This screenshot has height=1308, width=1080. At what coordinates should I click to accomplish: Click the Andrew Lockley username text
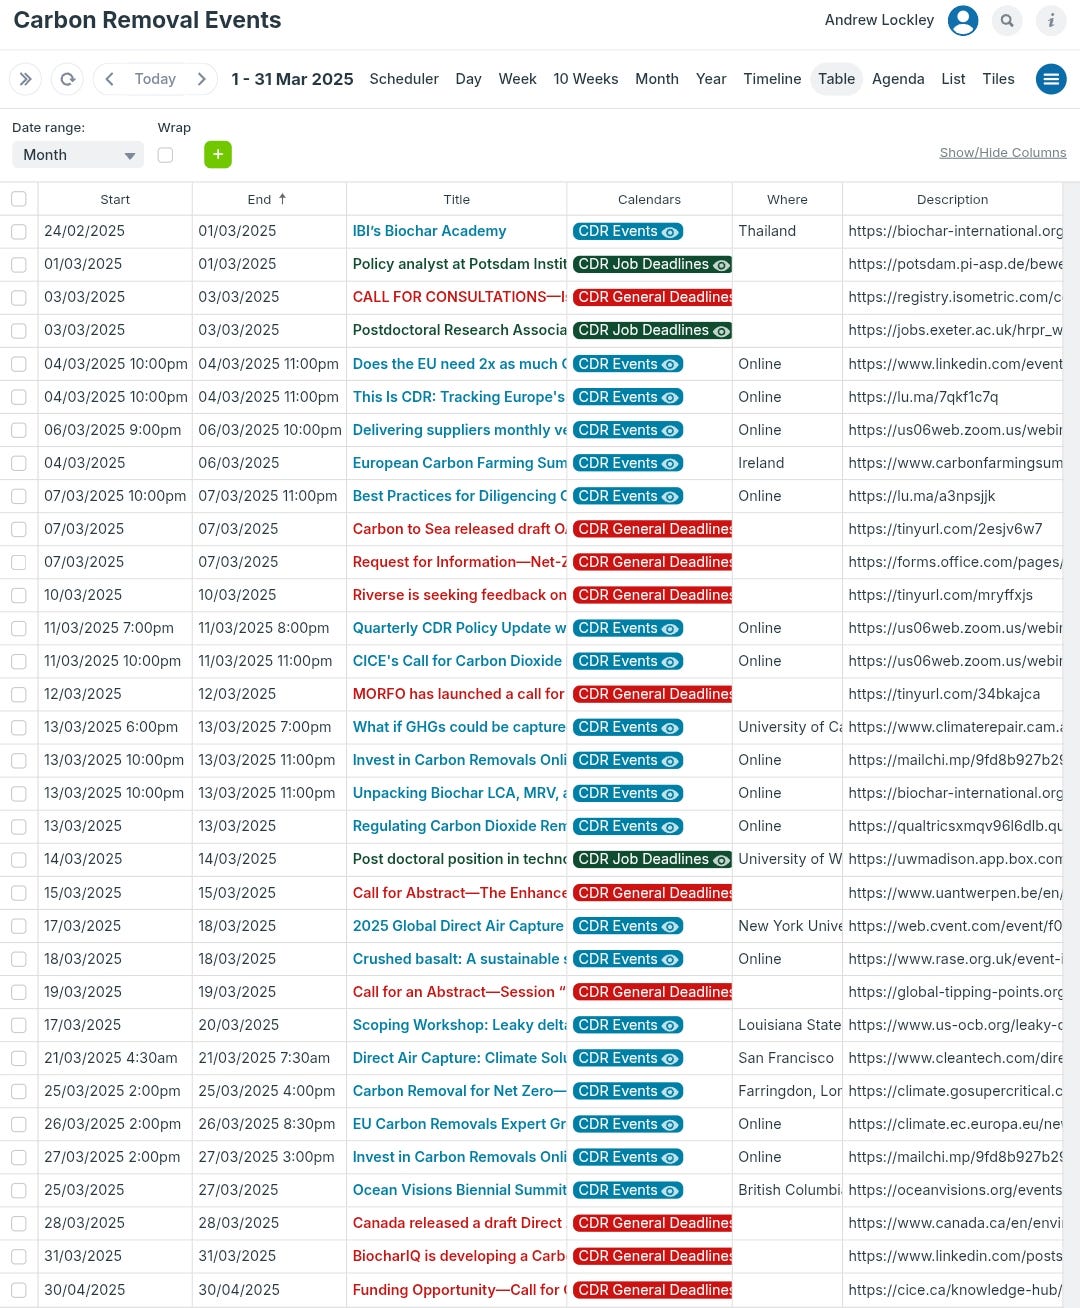[x=879, y=20]
